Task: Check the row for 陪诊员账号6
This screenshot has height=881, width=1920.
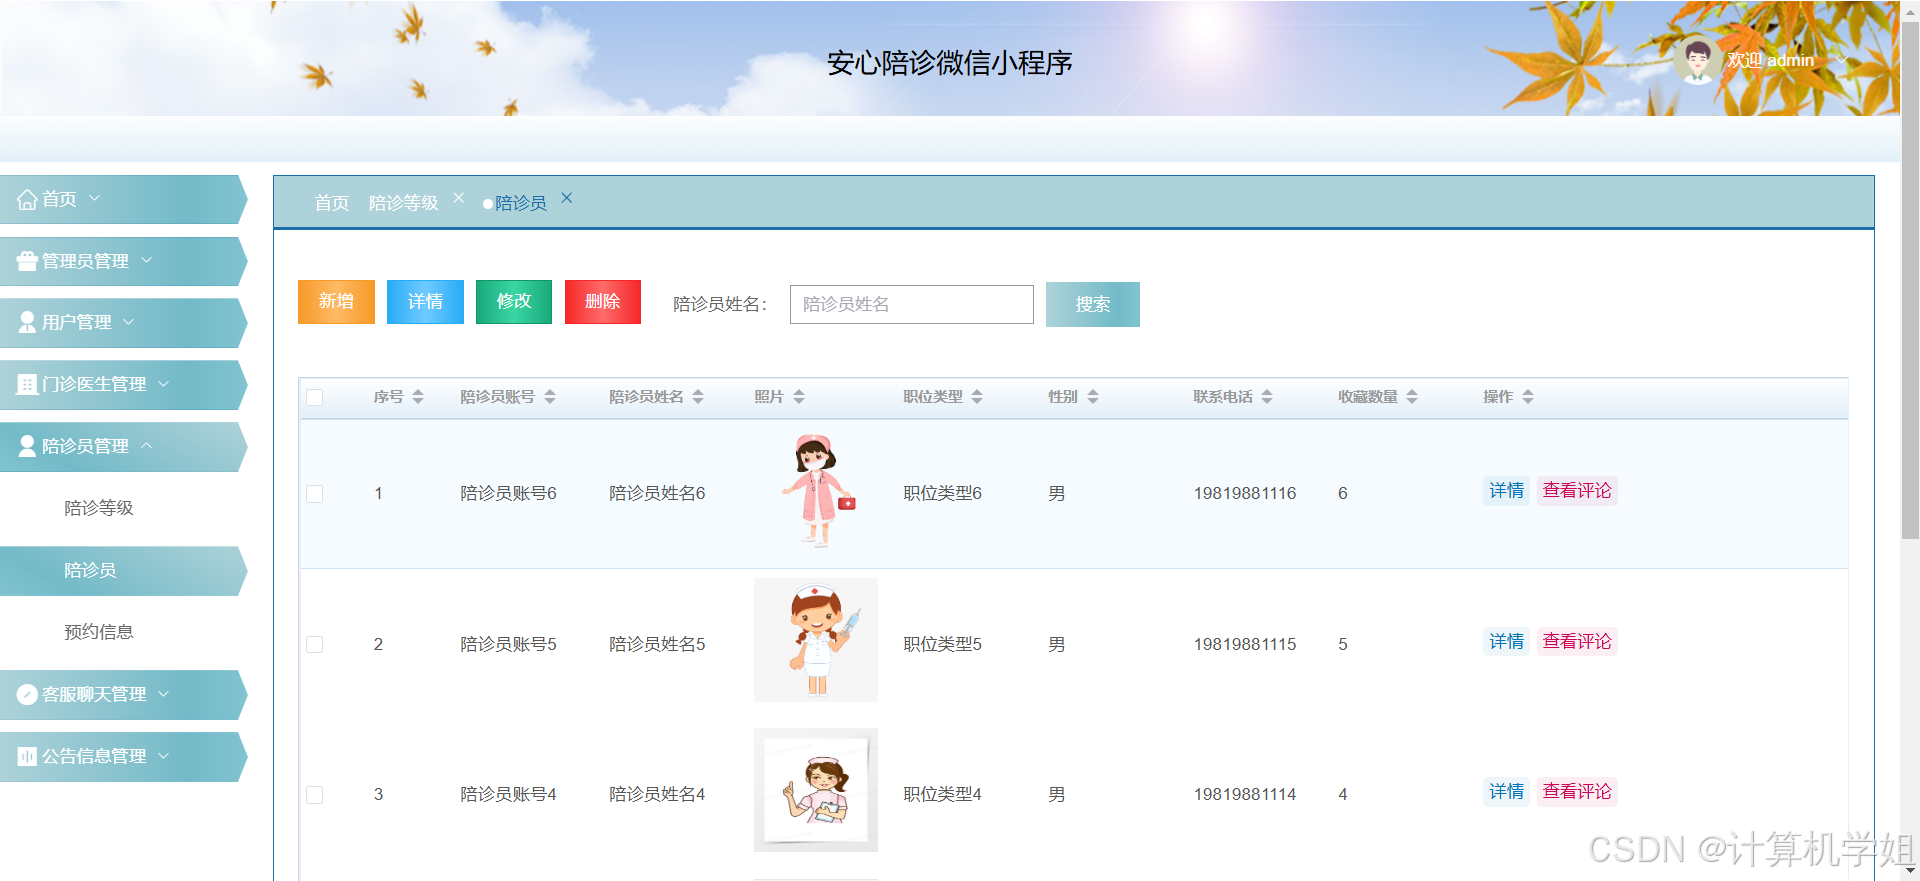Action: coord(315,494)
